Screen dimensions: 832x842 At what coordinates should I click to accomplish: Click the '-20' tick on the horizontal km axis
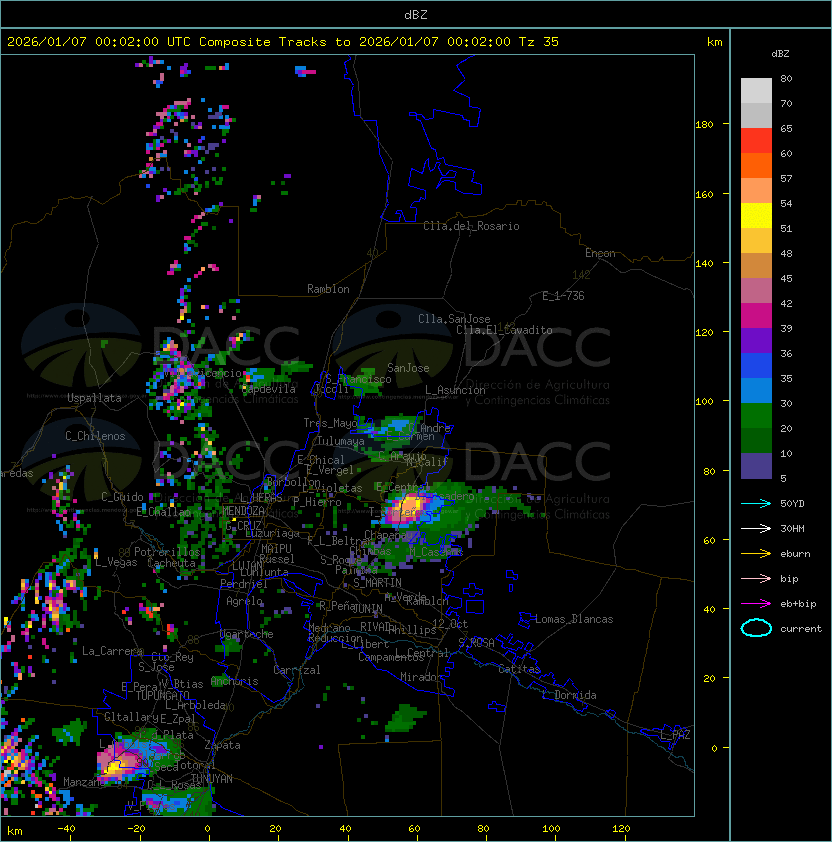[x=136, y=829]
